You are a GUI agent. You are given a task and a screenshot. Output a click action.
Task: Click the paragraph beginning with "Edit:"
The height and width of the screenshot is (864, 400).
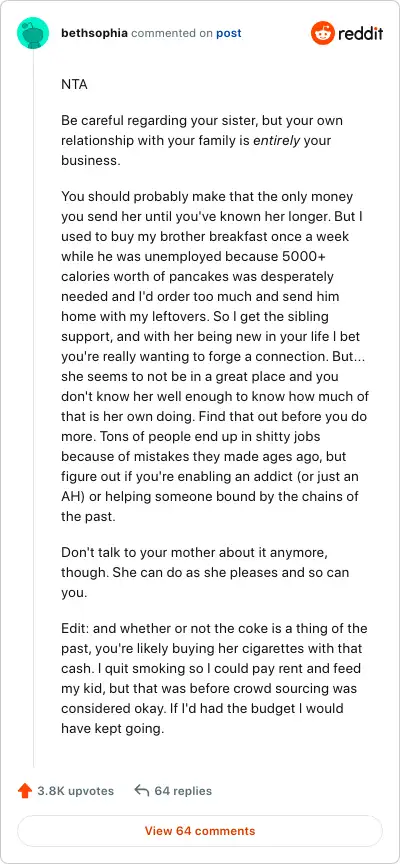[214, 679]
